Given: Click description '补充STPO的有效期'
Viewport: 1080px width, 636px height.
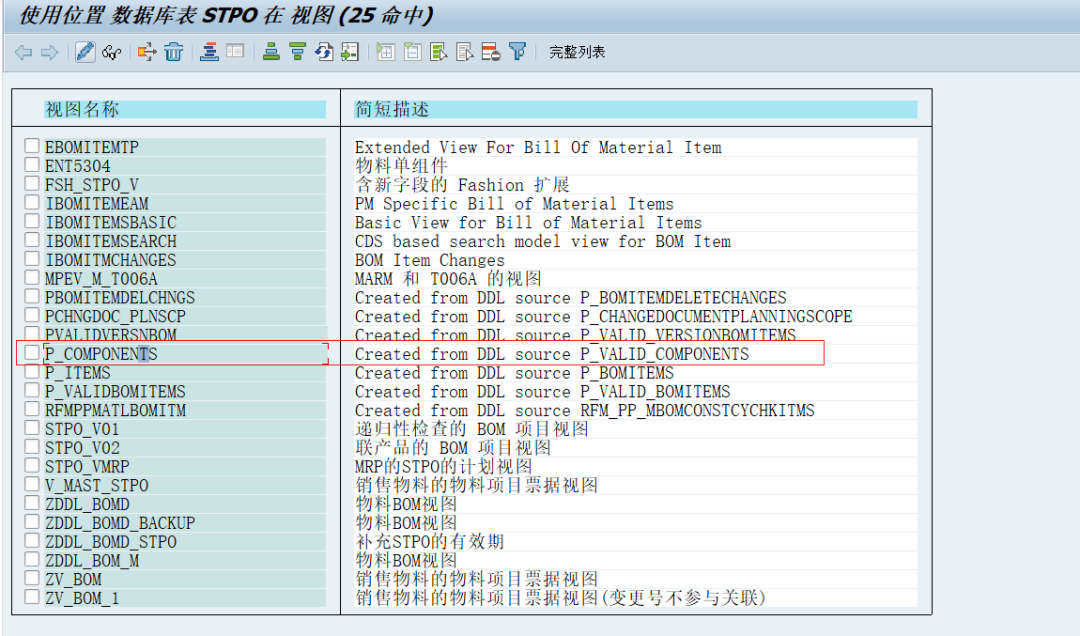Looking at the screenshot, I should point(430,542).
